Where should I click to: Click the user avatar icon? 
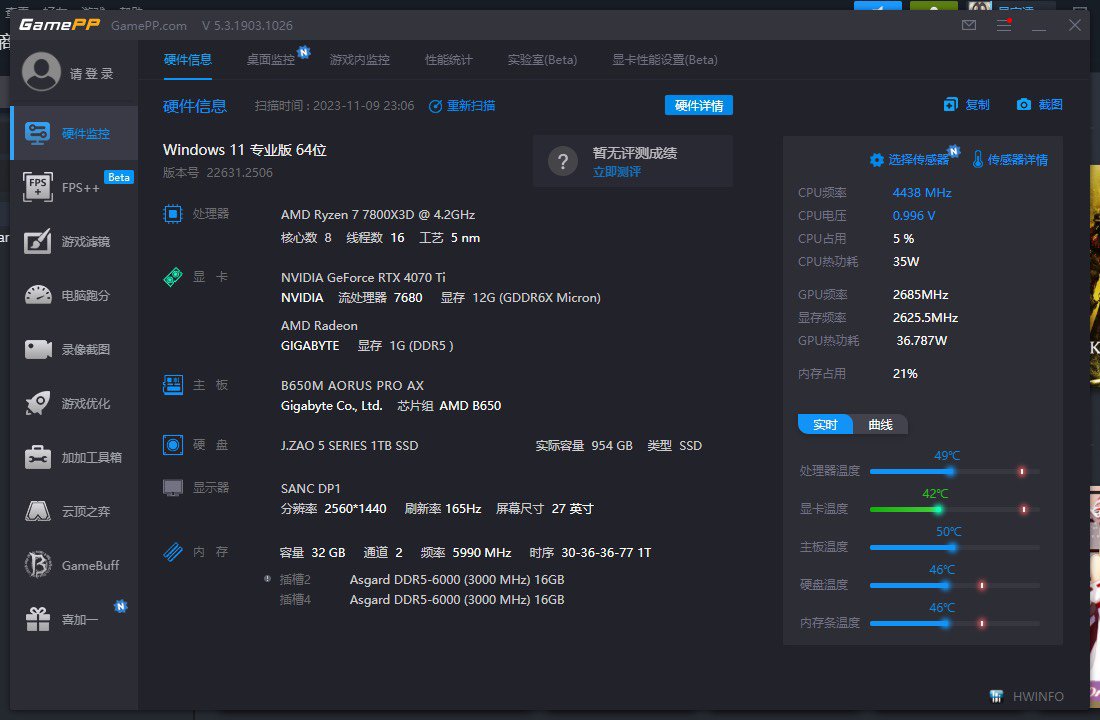pos(41,72)
